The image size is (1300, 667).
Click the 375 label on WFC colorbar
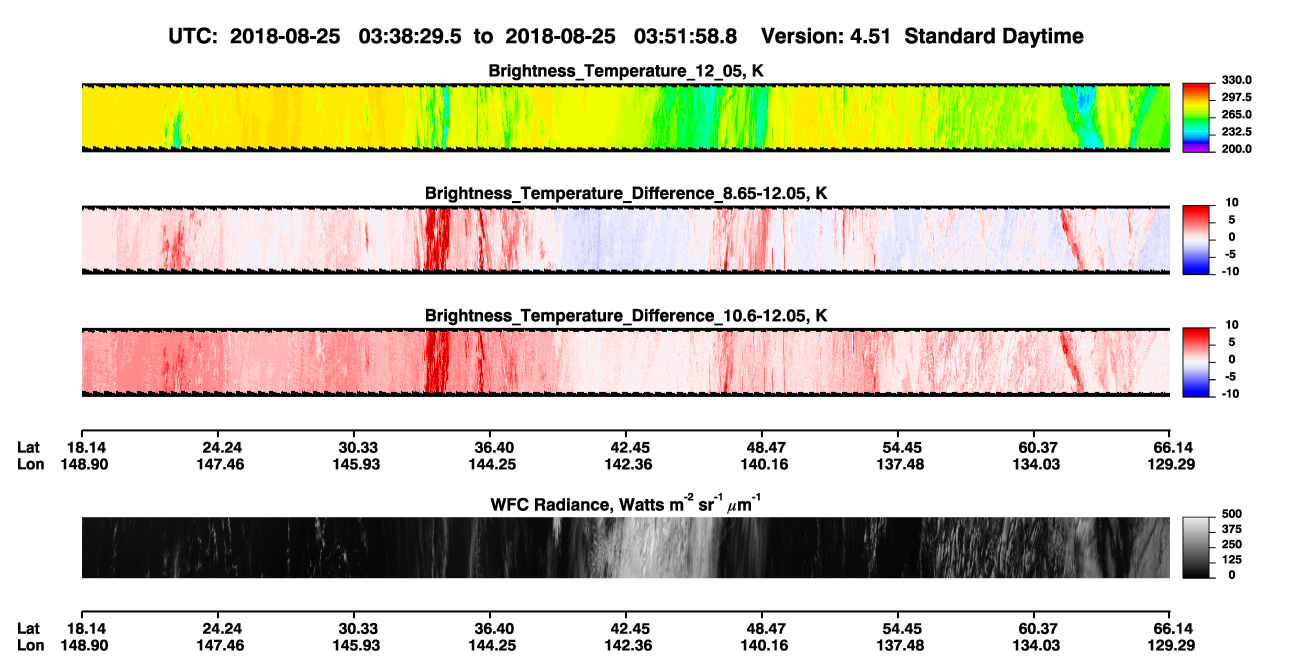1231,528
